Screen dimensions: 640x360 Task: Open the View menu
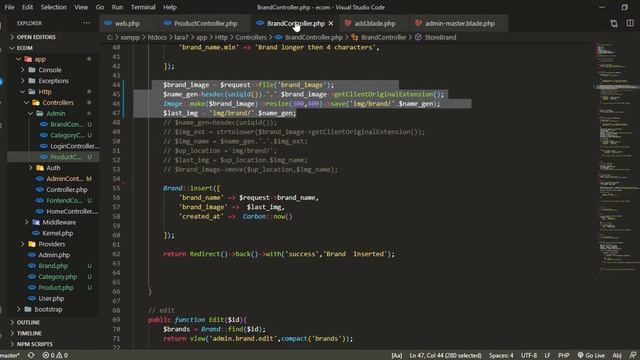tap(81, 7)
